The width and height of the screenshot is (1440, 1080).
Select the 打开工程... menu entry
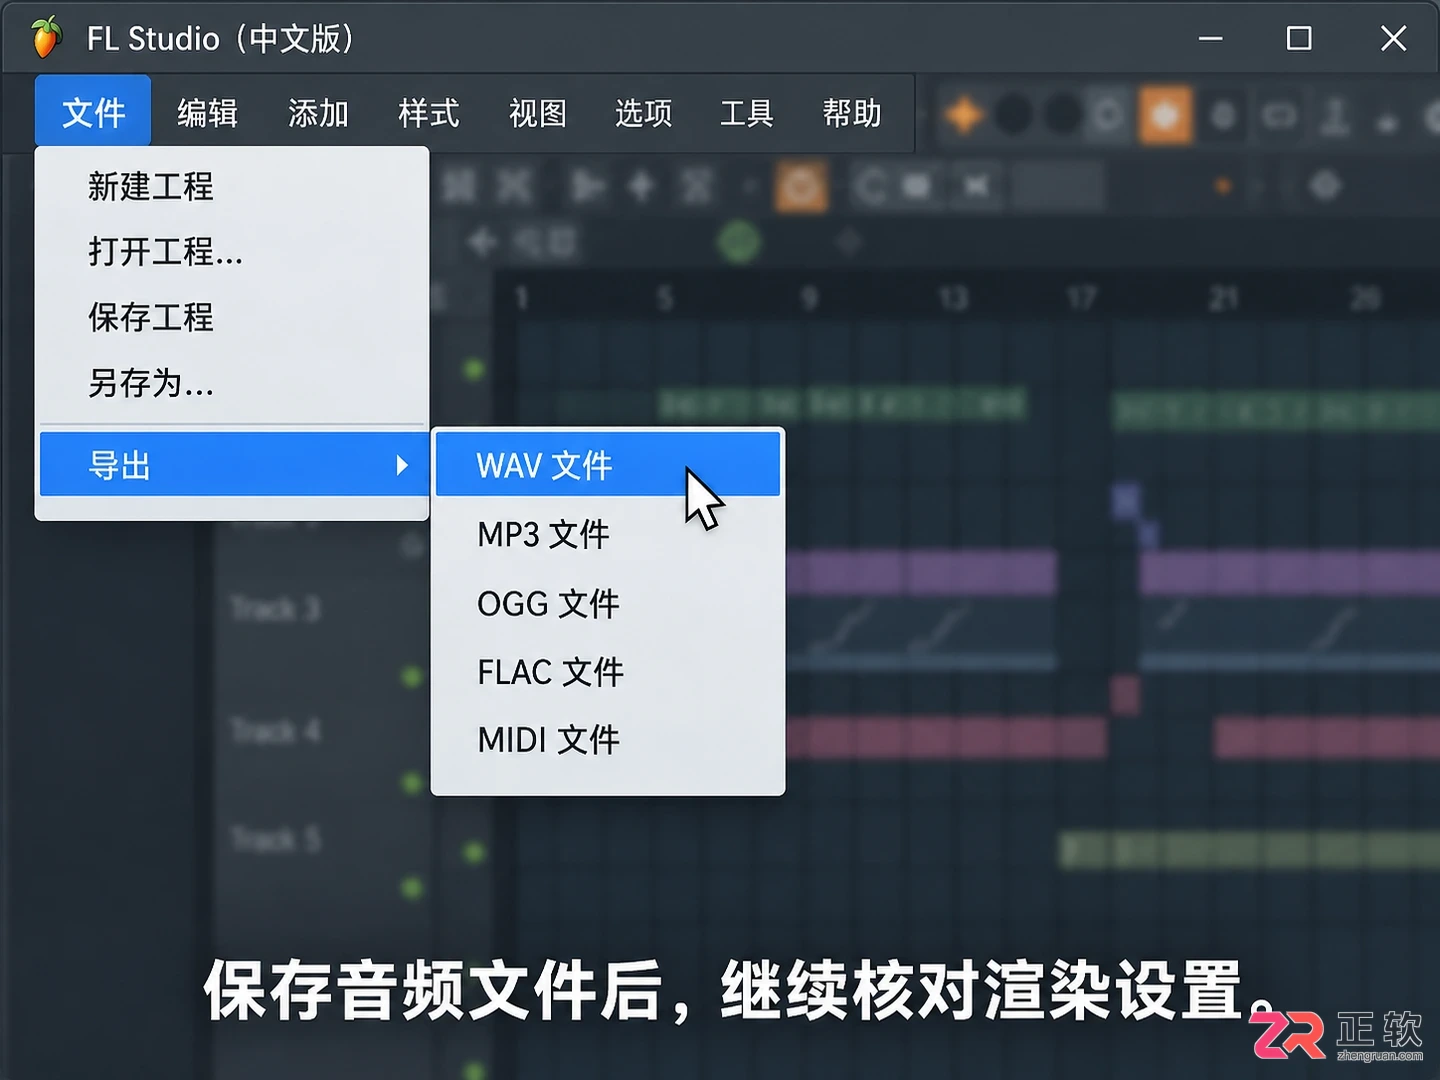232,251
